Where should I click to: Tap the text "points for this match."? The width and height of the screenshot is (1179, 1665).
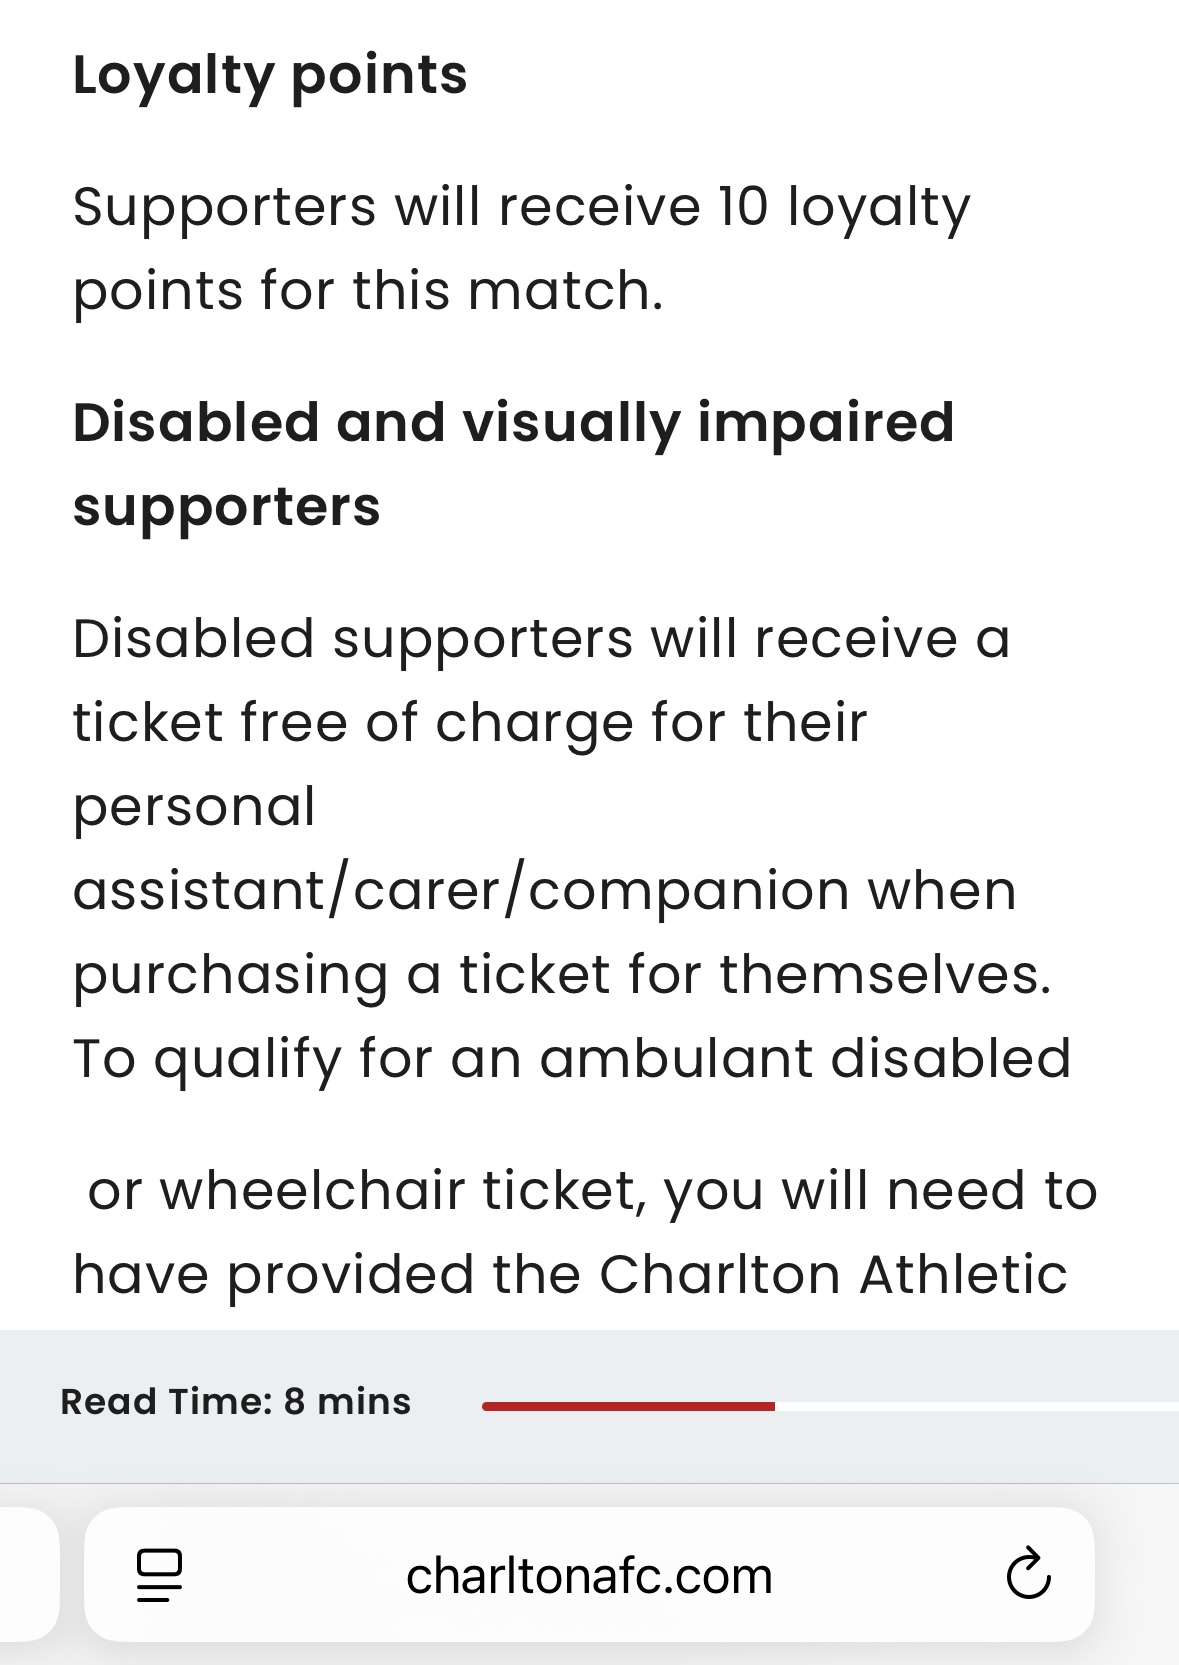(368, 291)
